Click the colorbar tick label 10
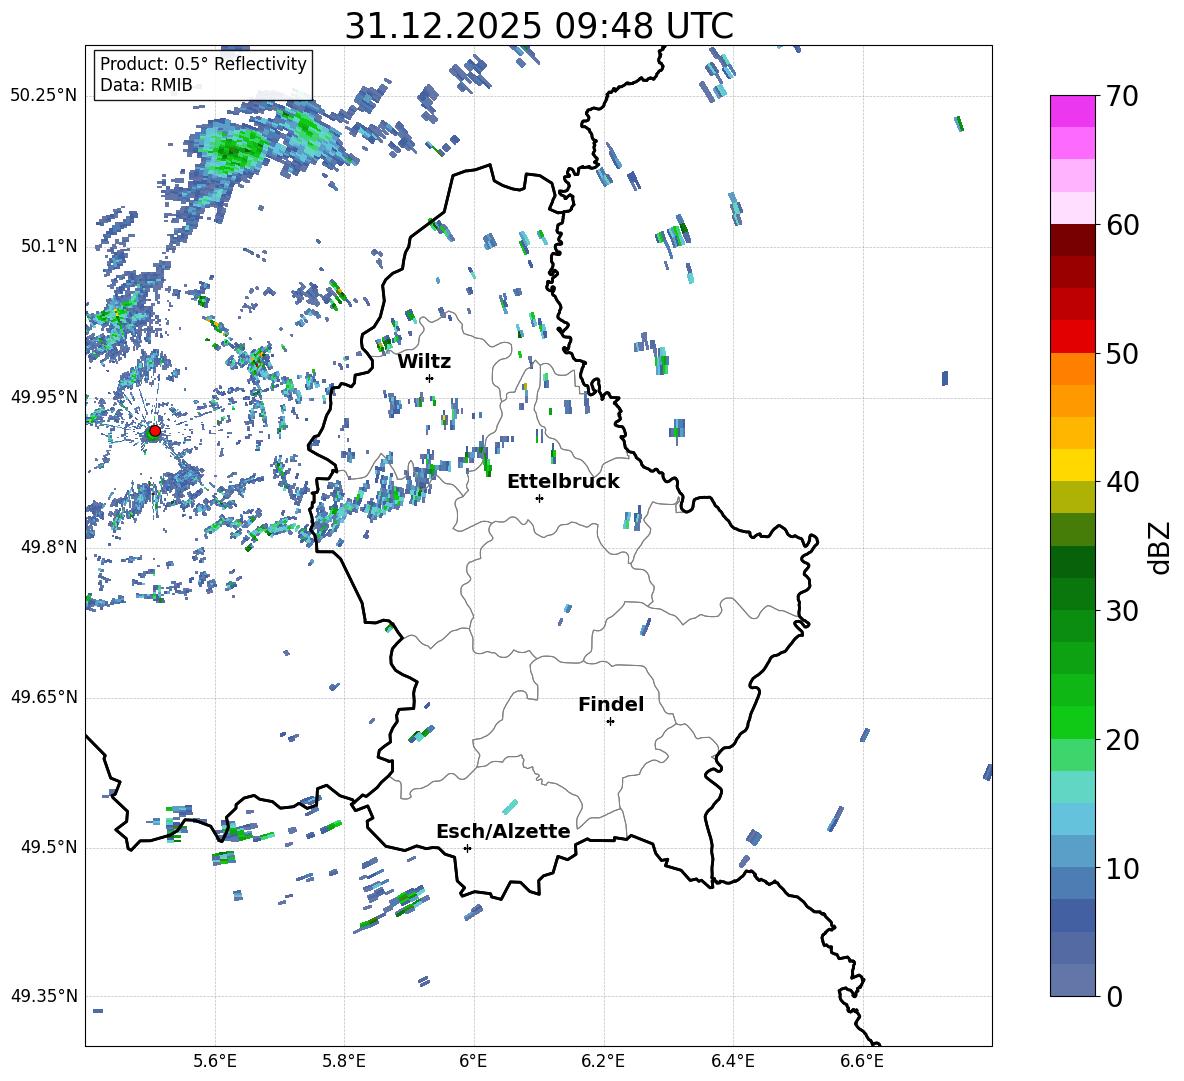Image resolution: width=1184 pixels, height=1081 pixels. pos(1122,868)
